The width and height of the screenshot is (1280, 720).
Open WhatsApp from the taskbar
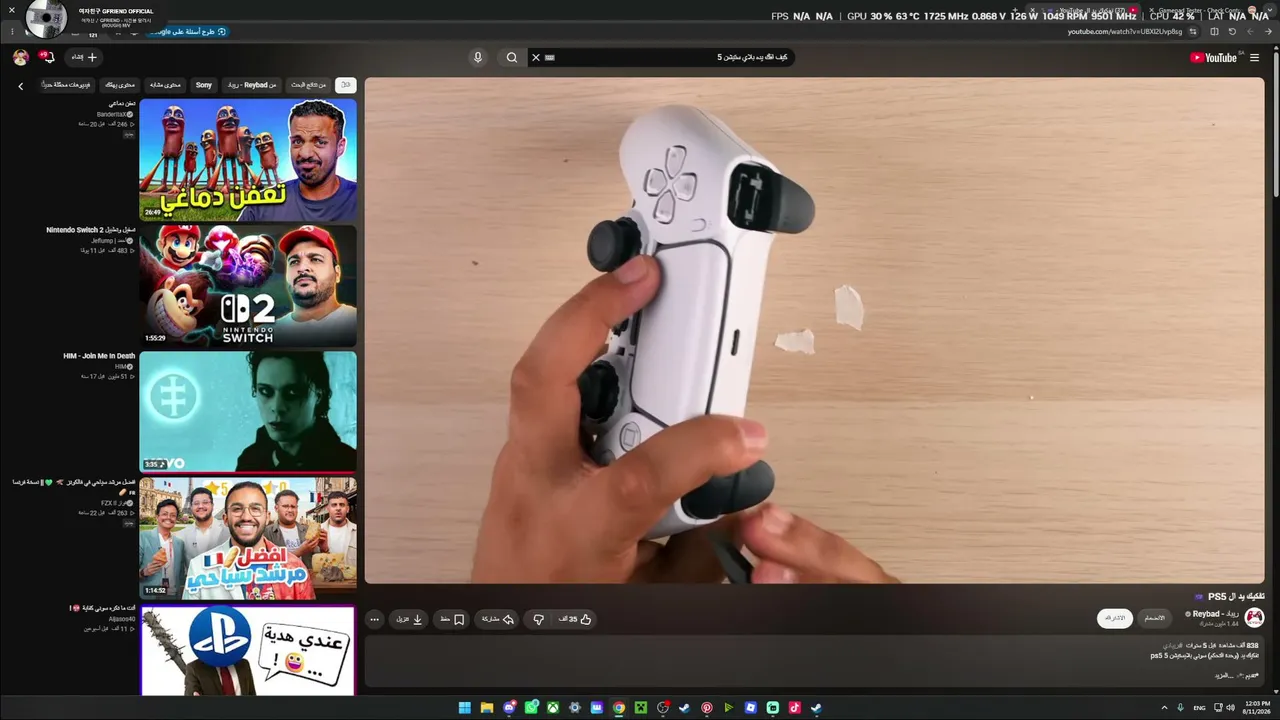[531, 708]
